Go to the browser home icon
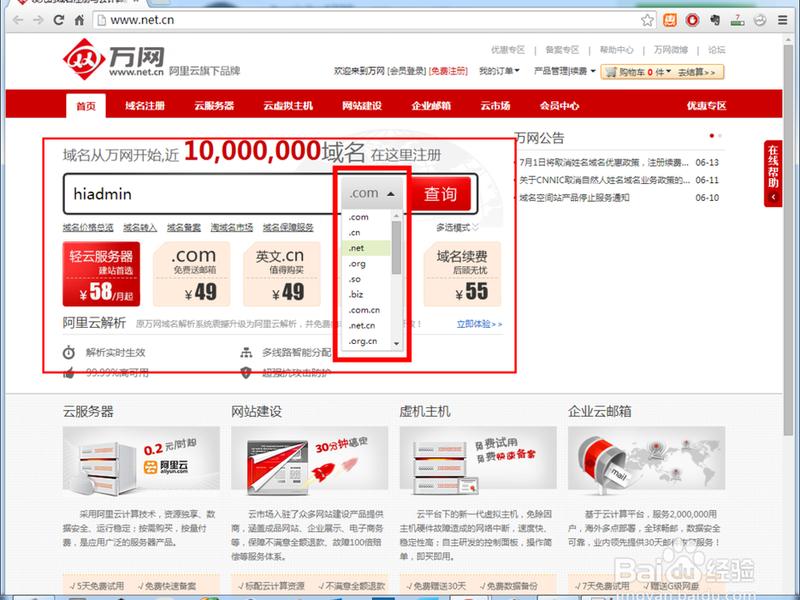 [79, 20]
